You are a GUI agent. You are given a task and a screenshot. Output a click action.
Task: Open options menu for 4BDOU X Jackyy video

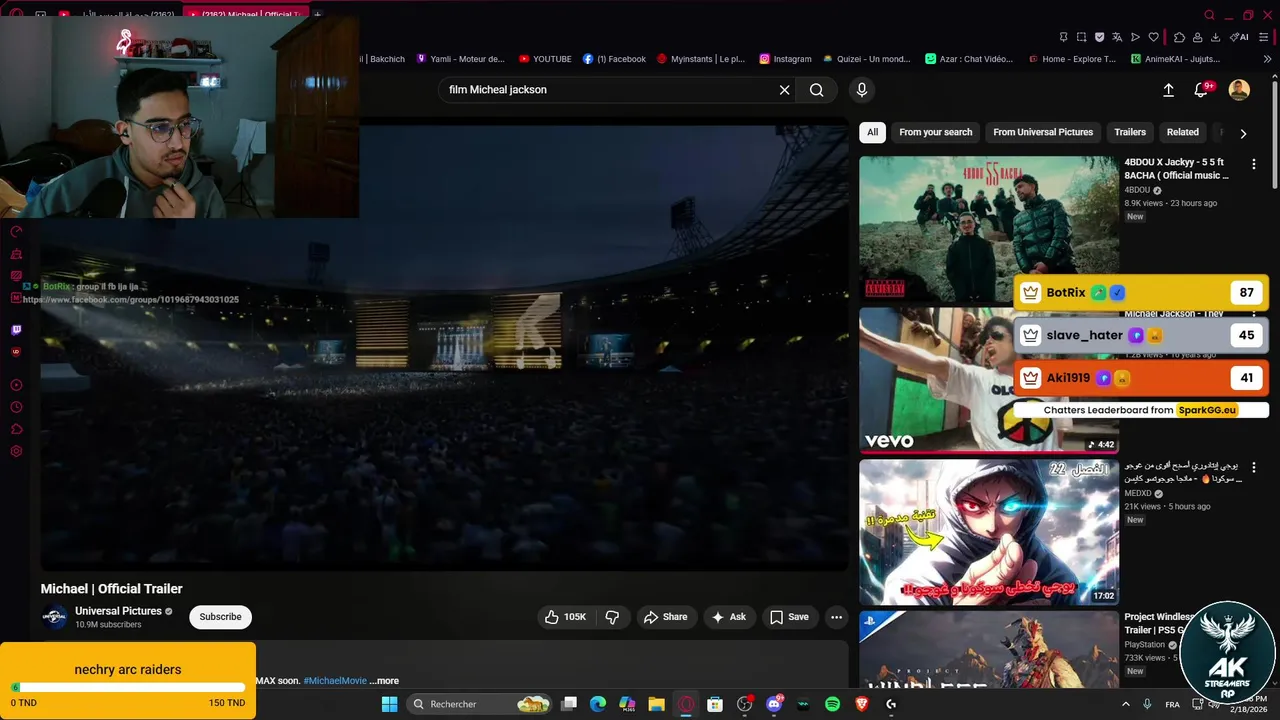point(1253,164)
